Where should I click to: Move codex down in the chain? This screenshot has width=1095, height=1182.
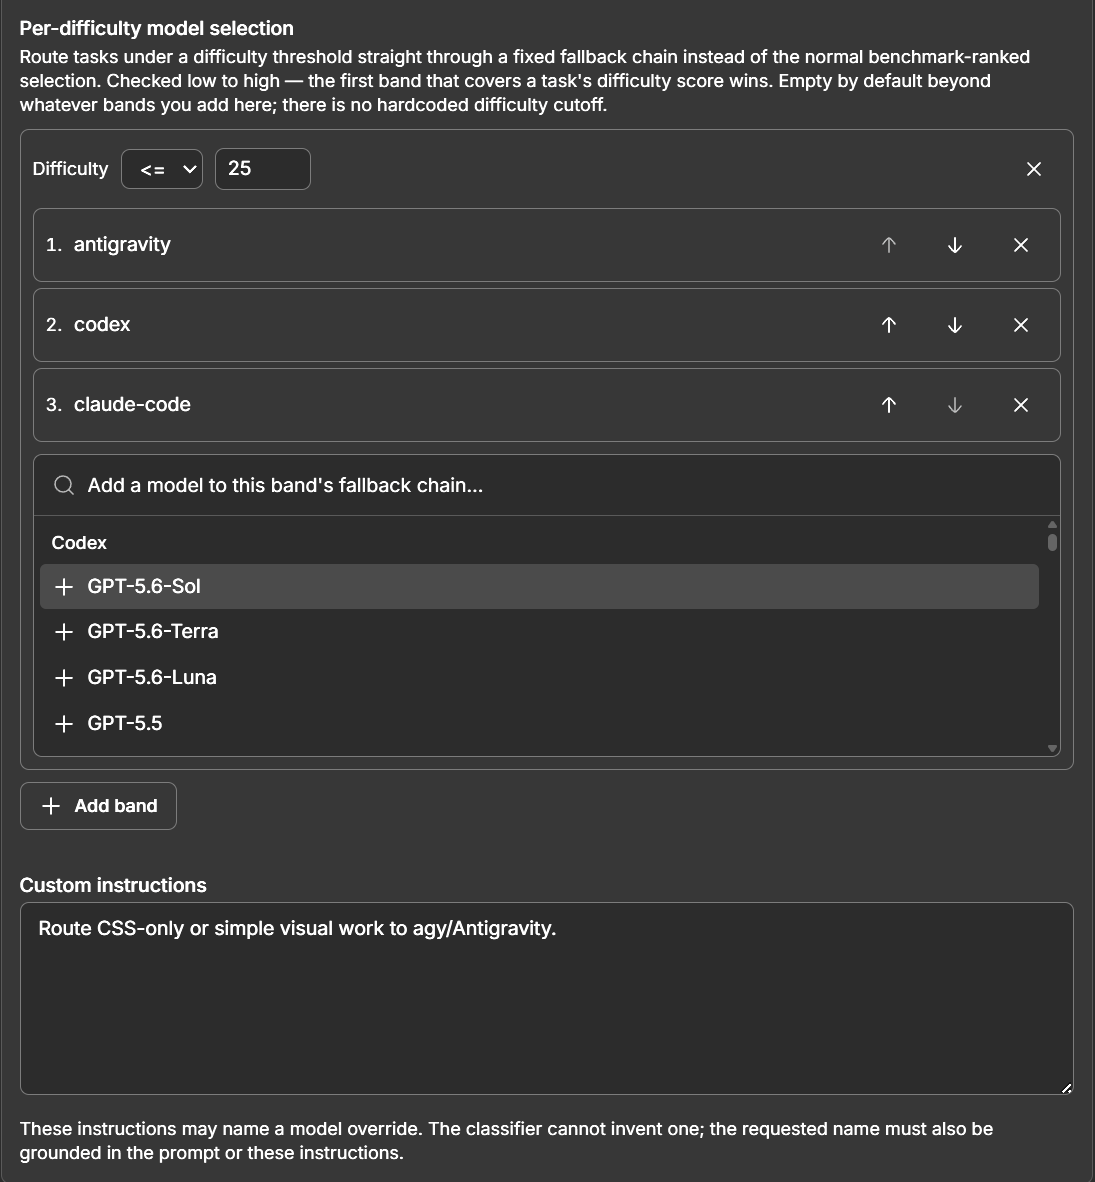(954, 325)
